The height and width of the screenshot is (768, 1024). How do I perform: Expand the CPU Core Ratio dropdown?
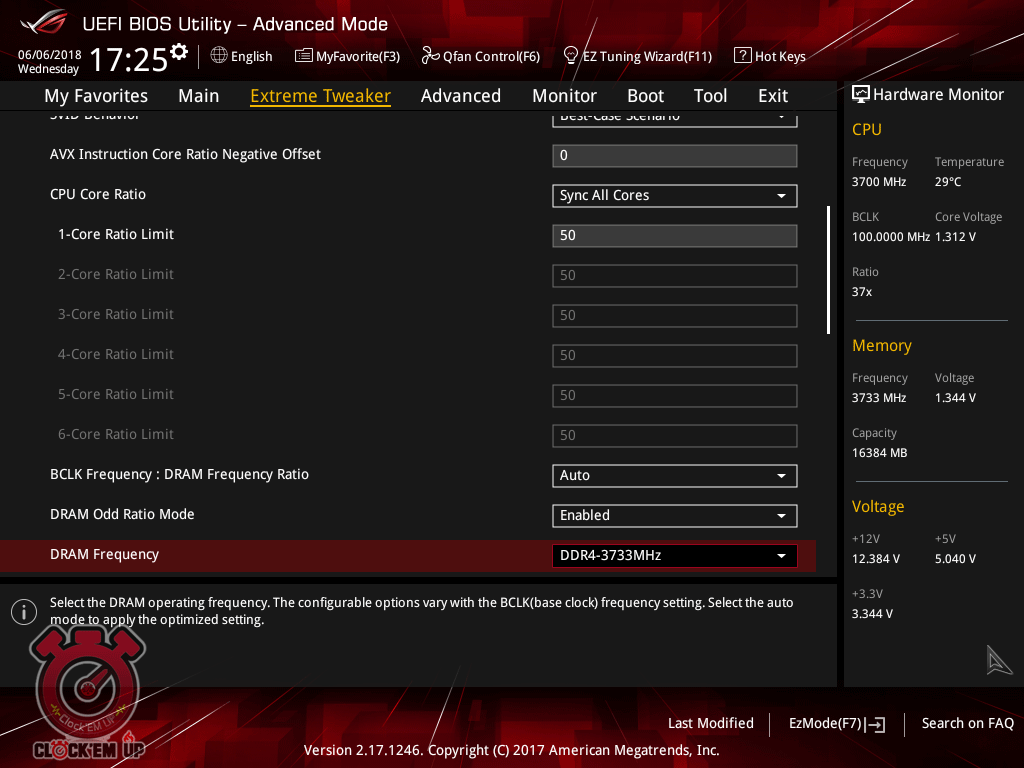(x=674, y=196)
